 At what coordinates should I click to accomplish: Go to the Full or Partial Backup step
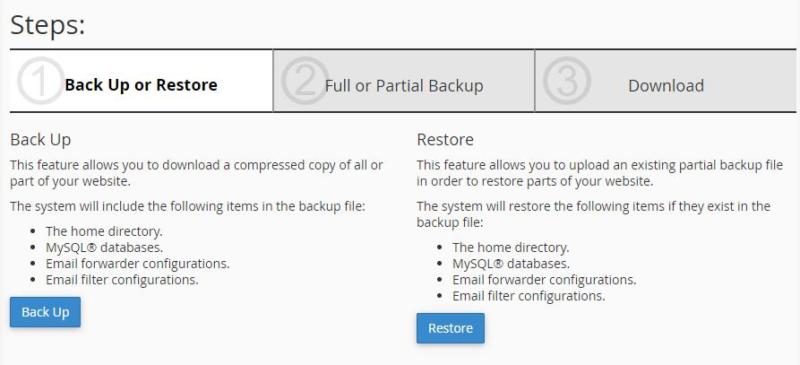[404, 81]
